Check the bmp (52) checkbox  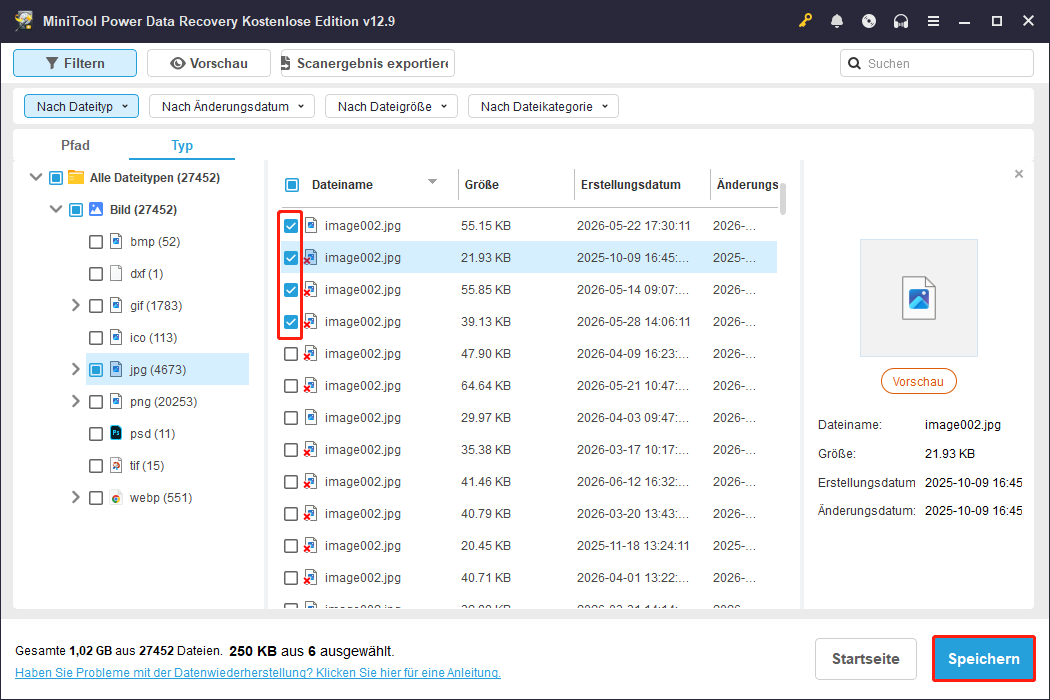(96, 242)
